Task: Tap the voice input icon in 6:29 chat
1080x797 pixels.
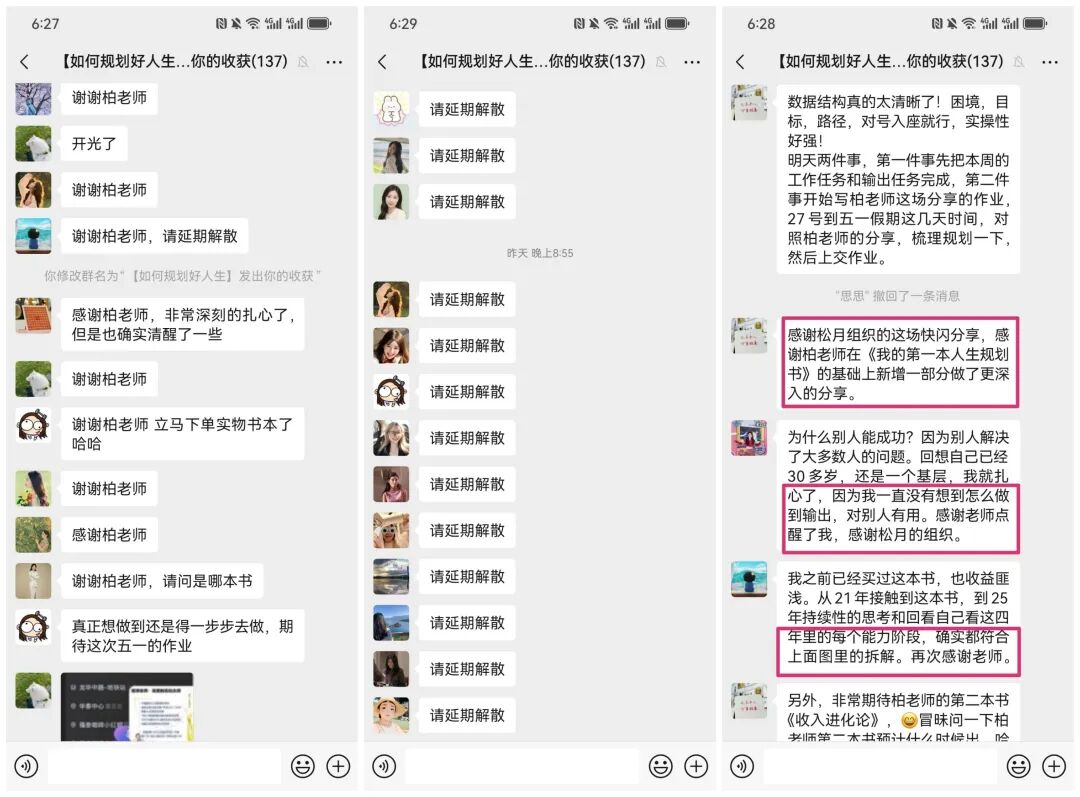Action: pos(384,766)
